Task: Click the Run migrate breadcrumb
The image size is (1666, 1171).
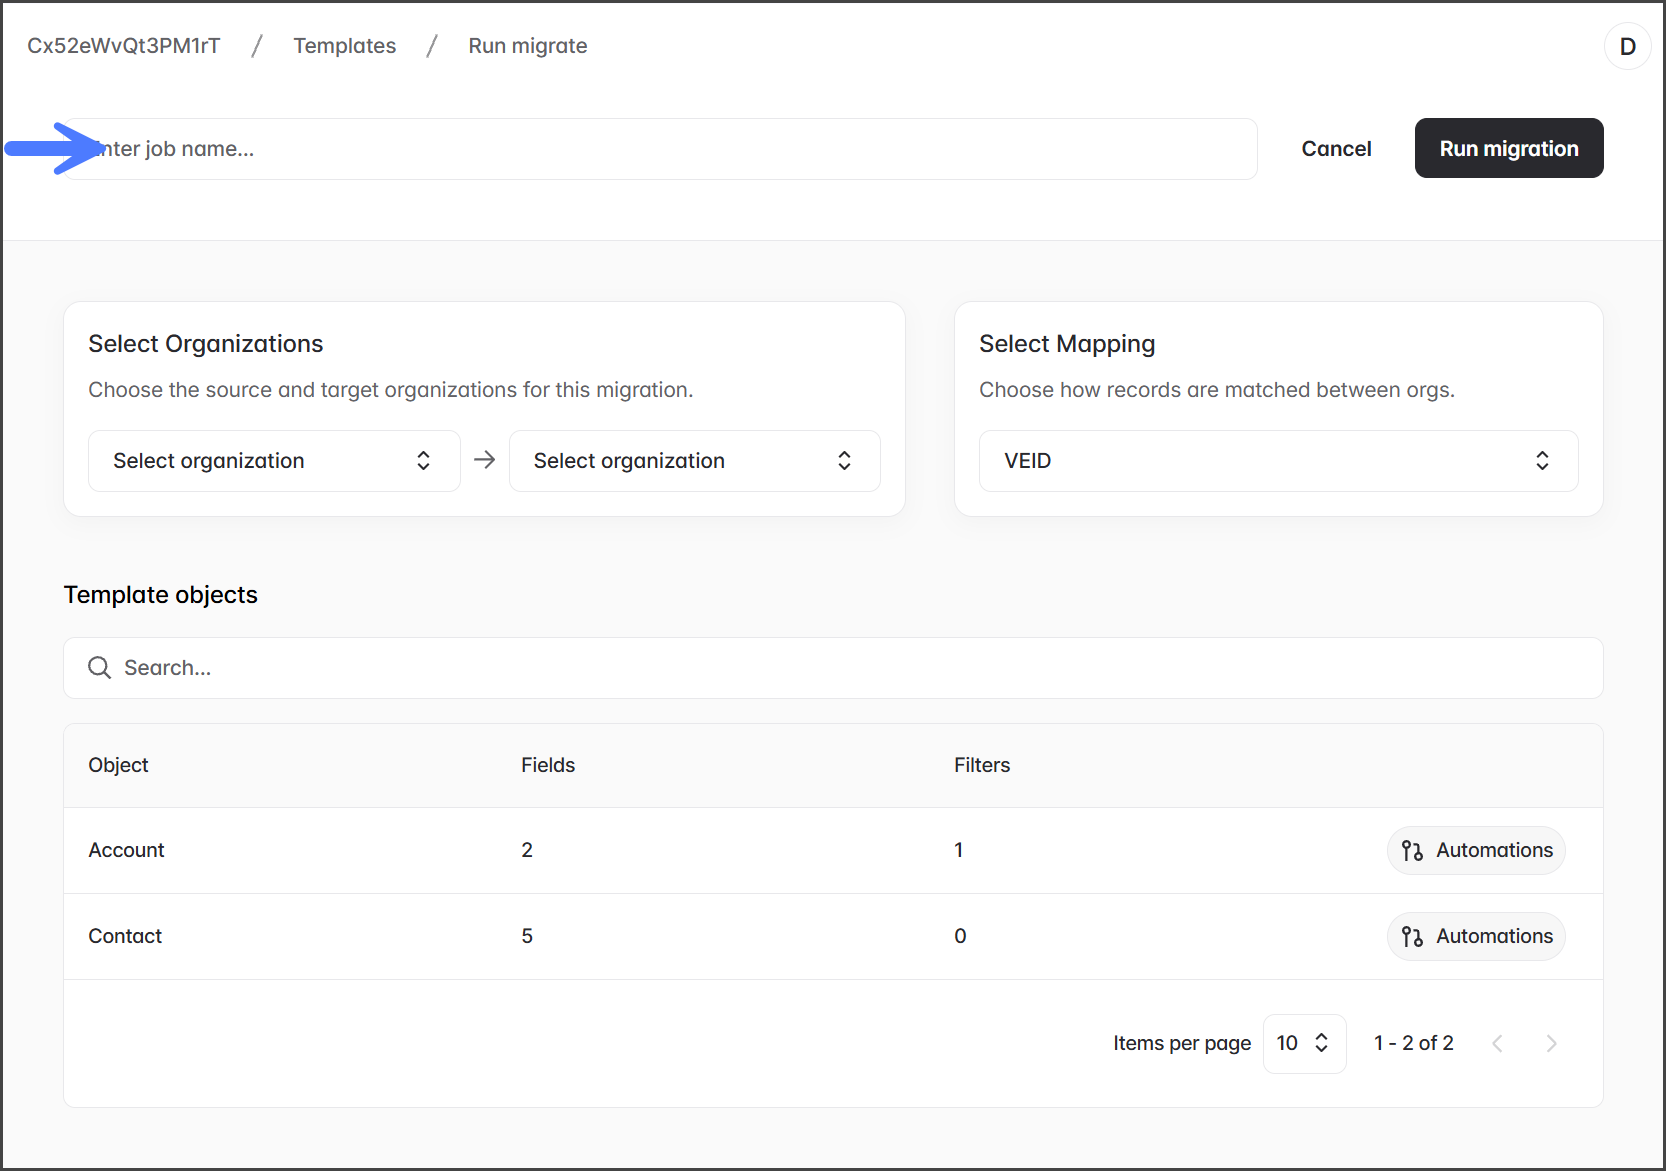Action: (x=527, y=46)
